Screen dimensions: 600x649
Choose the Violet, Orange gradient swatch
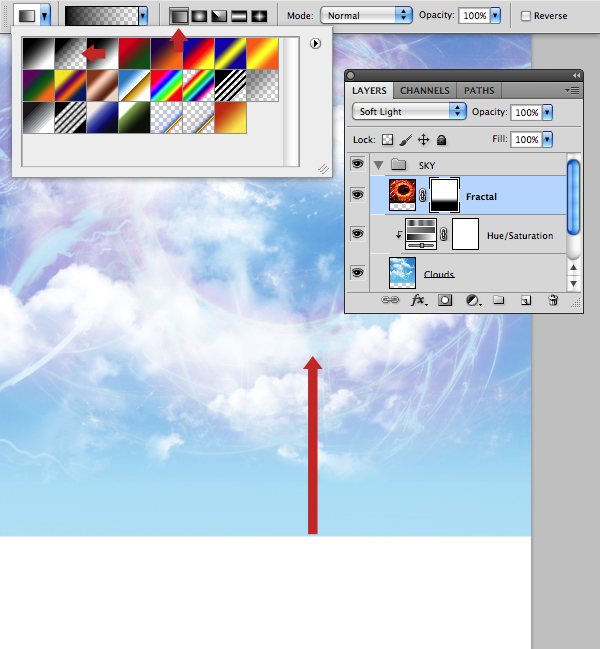166,54
